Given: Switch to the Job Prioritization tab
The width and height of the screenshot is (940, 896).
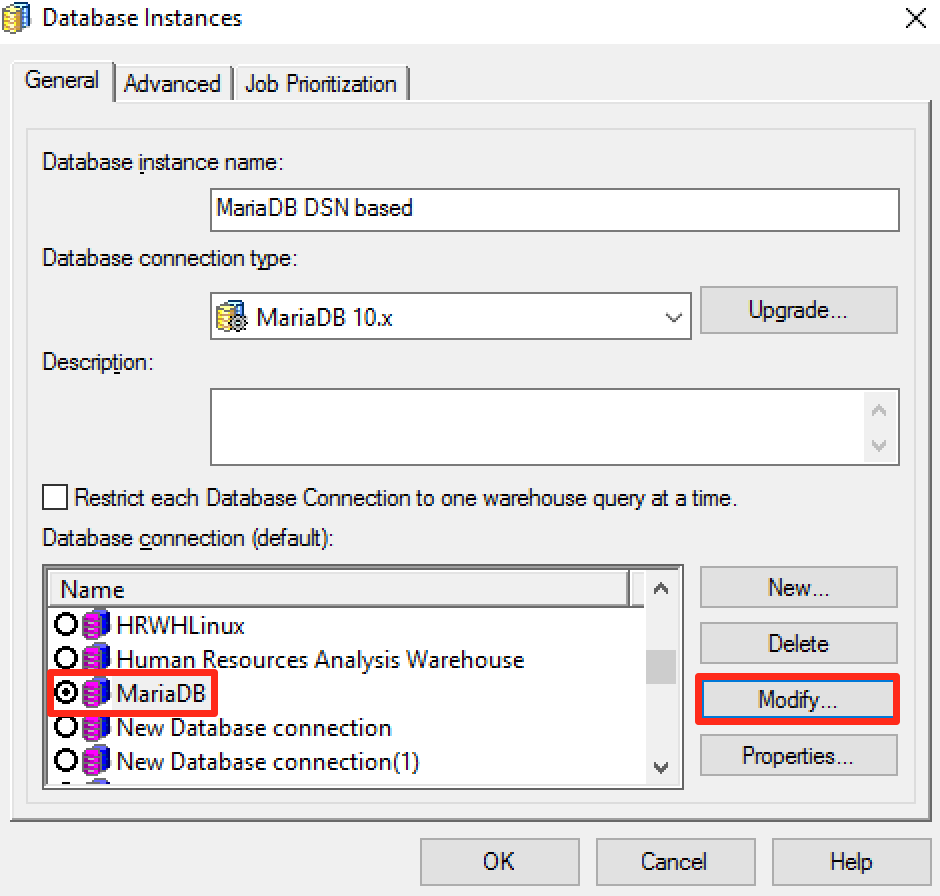Looking at the screenshot, I should (321, 84).
